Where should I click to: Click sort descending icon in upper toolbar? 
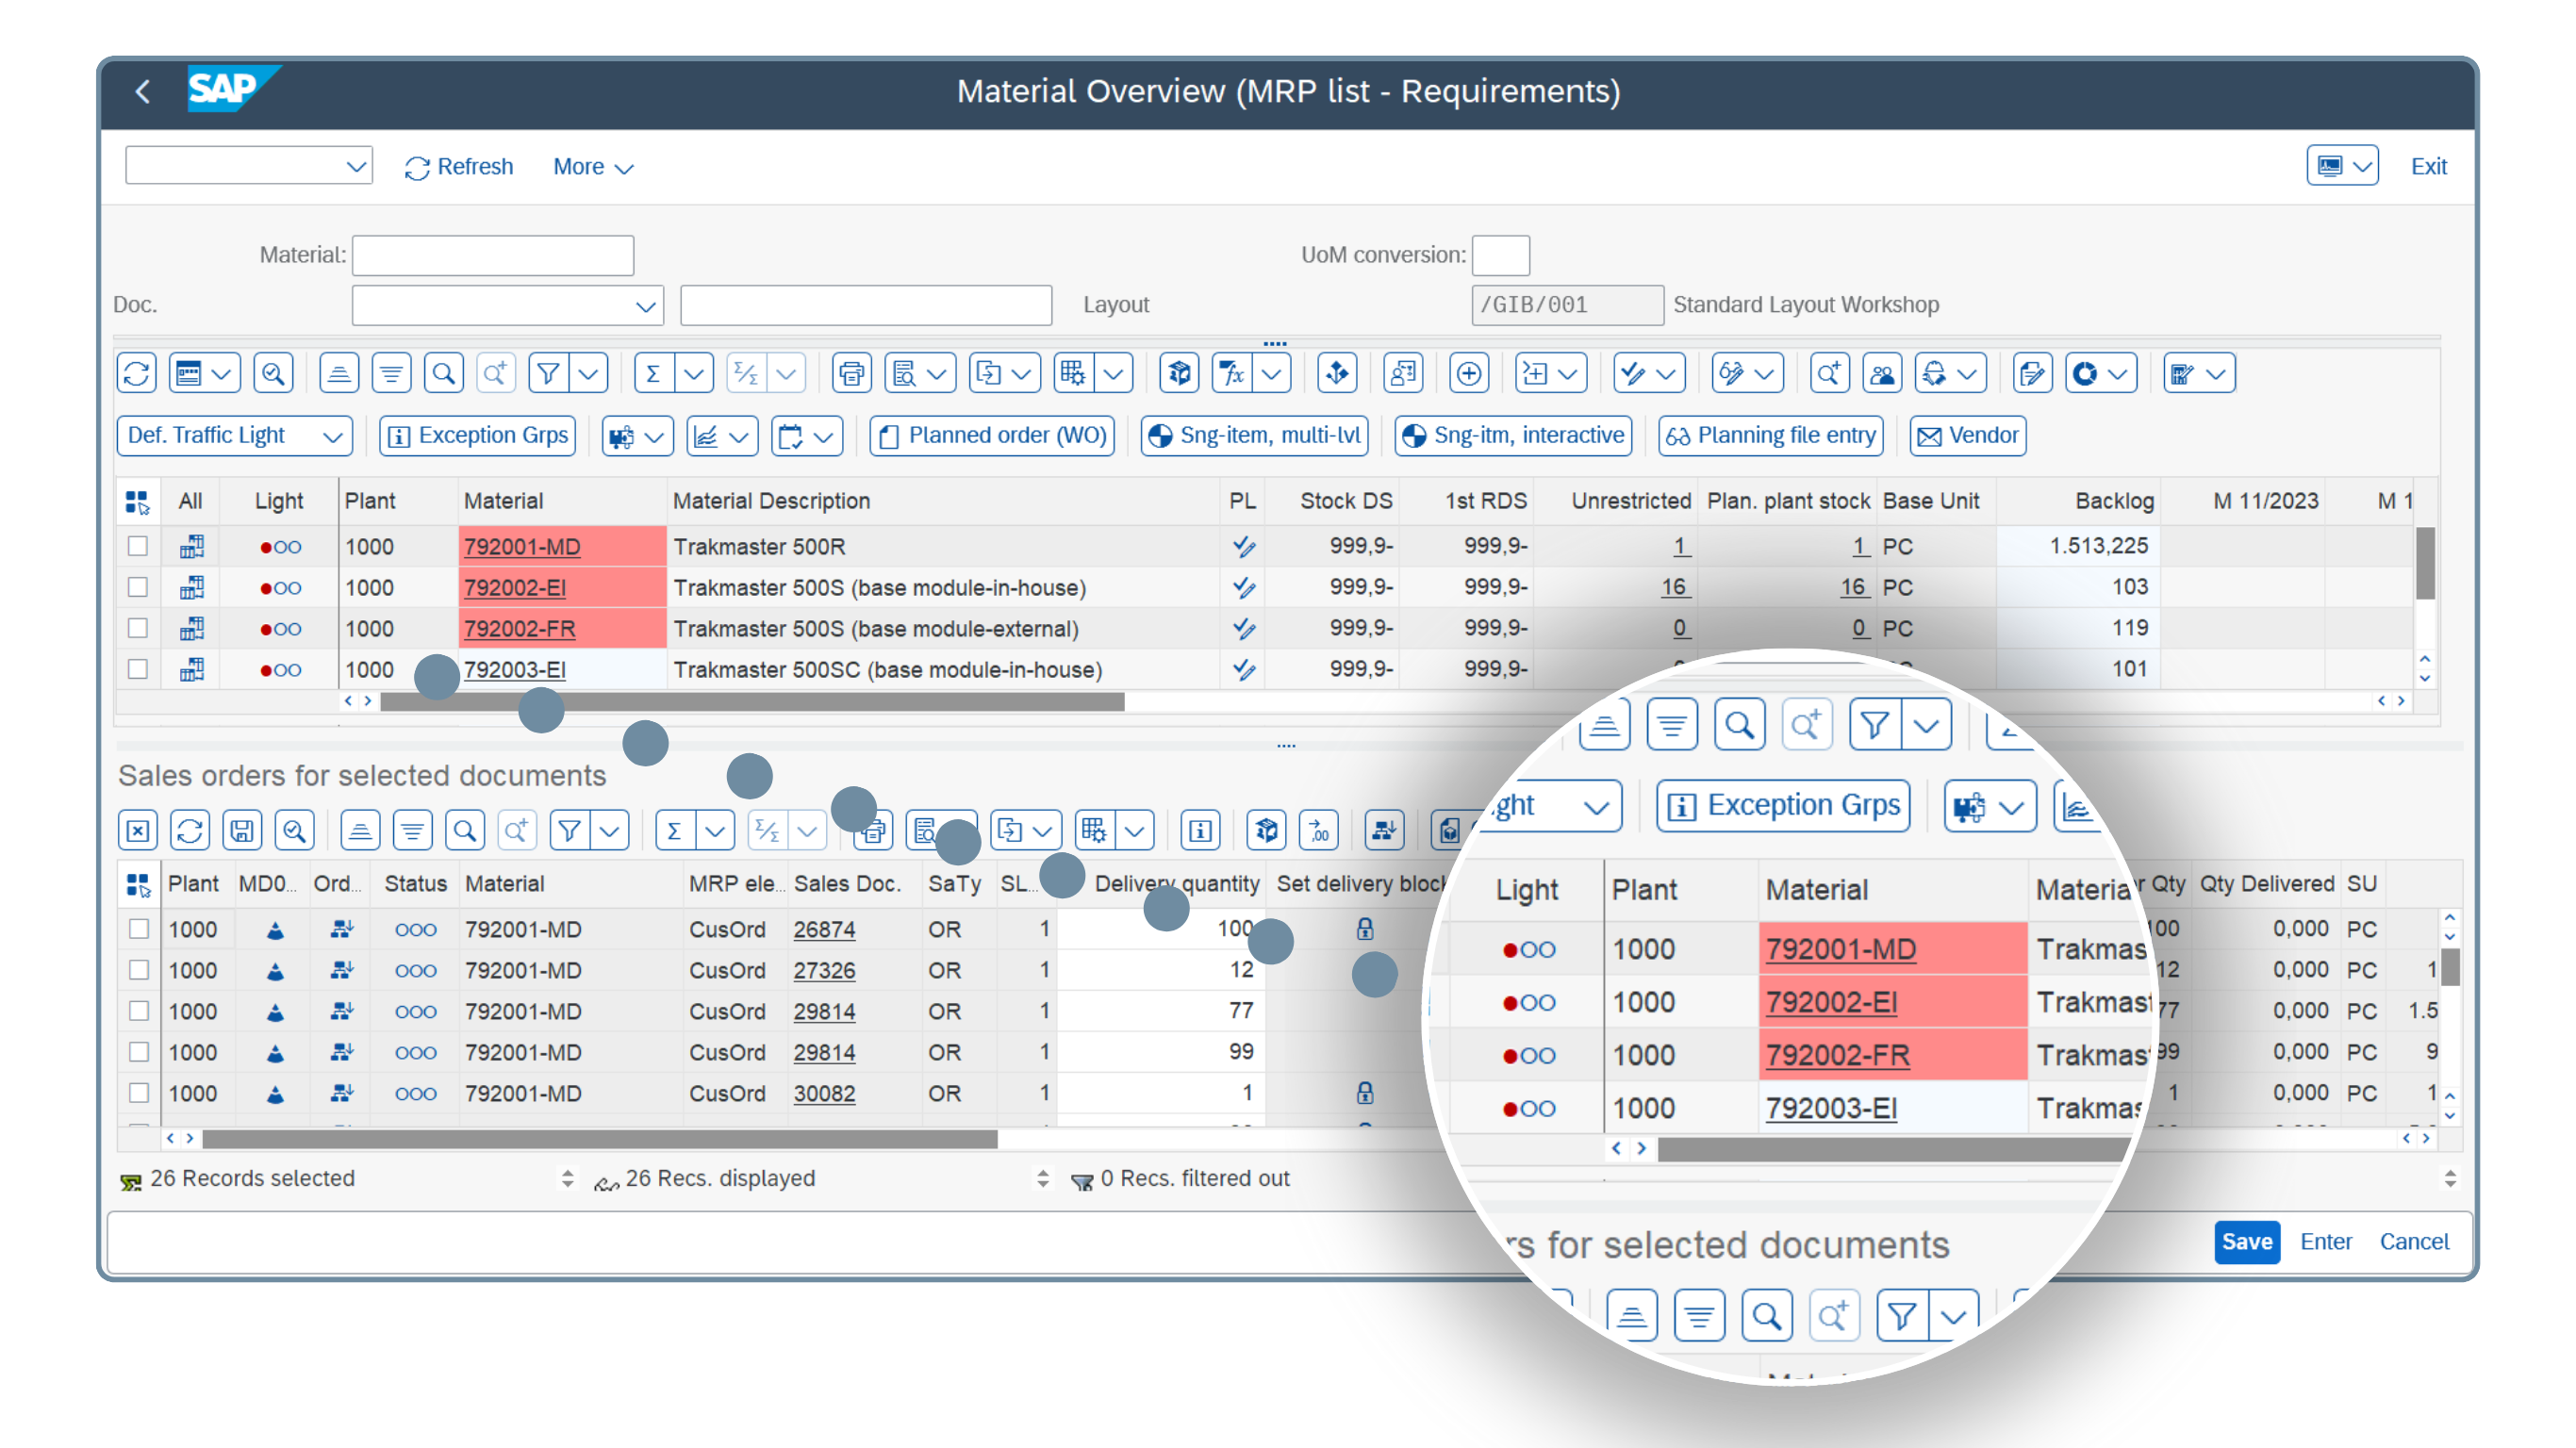[x=391, y=374]
